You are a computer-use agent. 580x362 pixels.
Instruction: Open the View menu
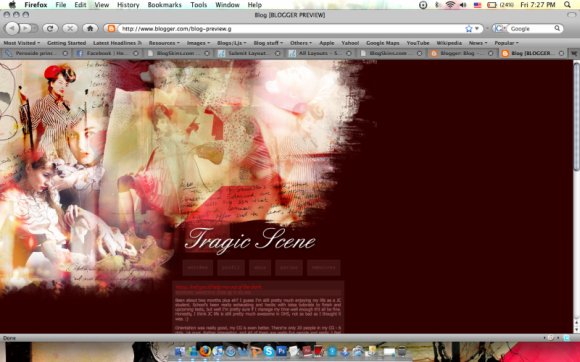pyautogui.click(x=102, y=5)
